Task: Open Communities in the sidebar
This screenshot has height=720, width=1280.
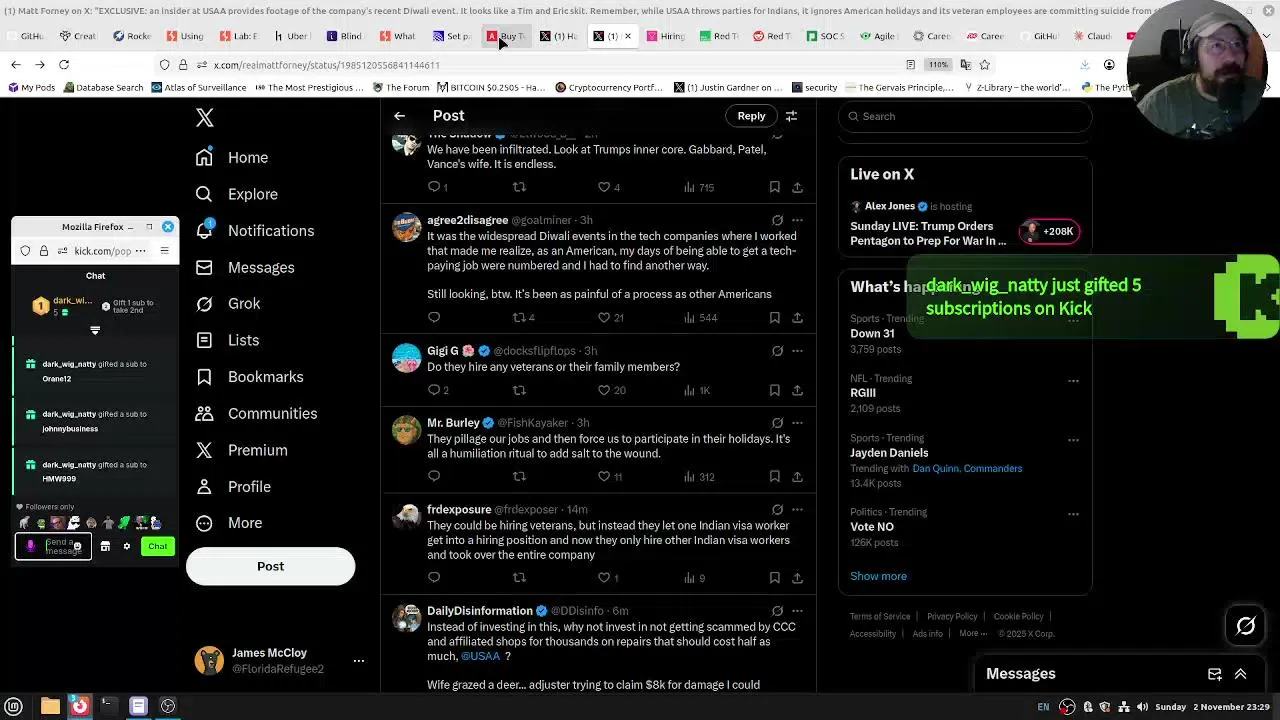Action: [256, 413]
